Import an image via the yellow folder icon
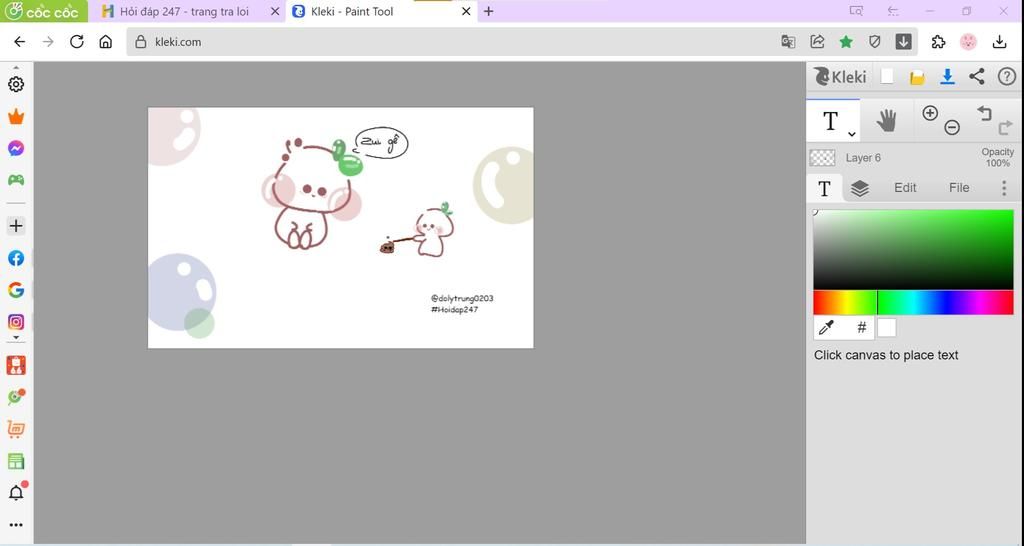Screen dimensions: 1024x546 pyautogui.click(x=917, y=77)
